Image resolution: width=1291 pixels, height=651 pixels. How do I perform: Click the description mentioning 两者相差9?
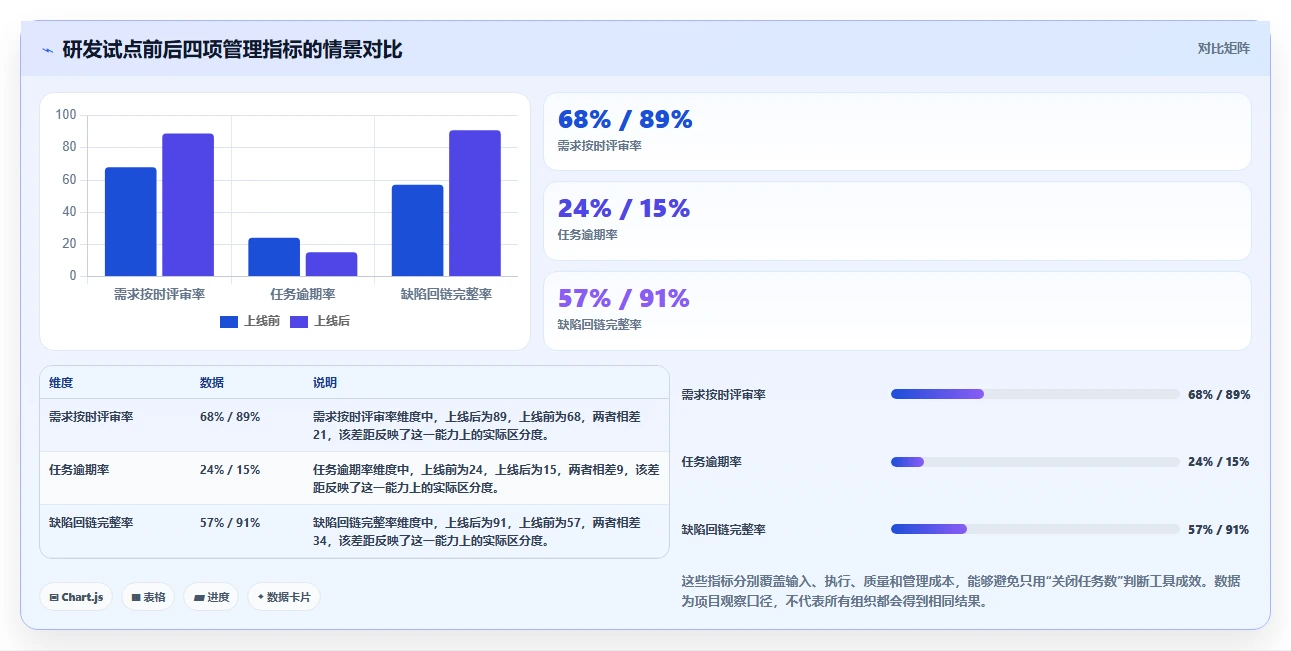(x=486, y=478)
